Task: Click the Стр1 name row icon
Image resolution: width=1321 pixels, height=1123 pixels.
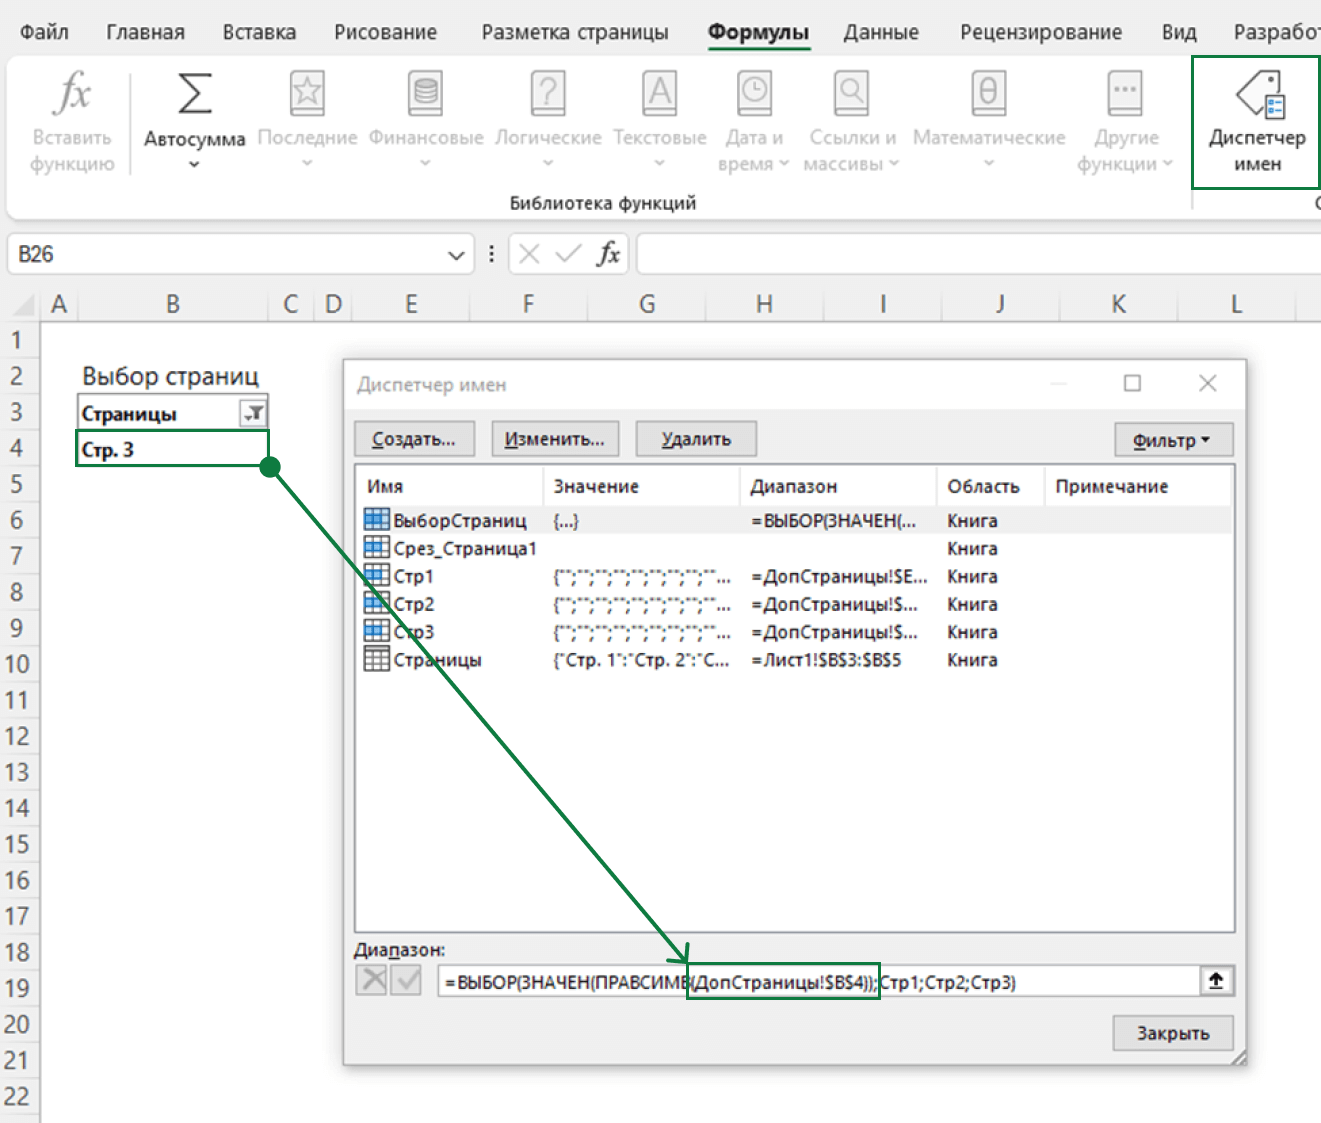Action: point(376,576)
